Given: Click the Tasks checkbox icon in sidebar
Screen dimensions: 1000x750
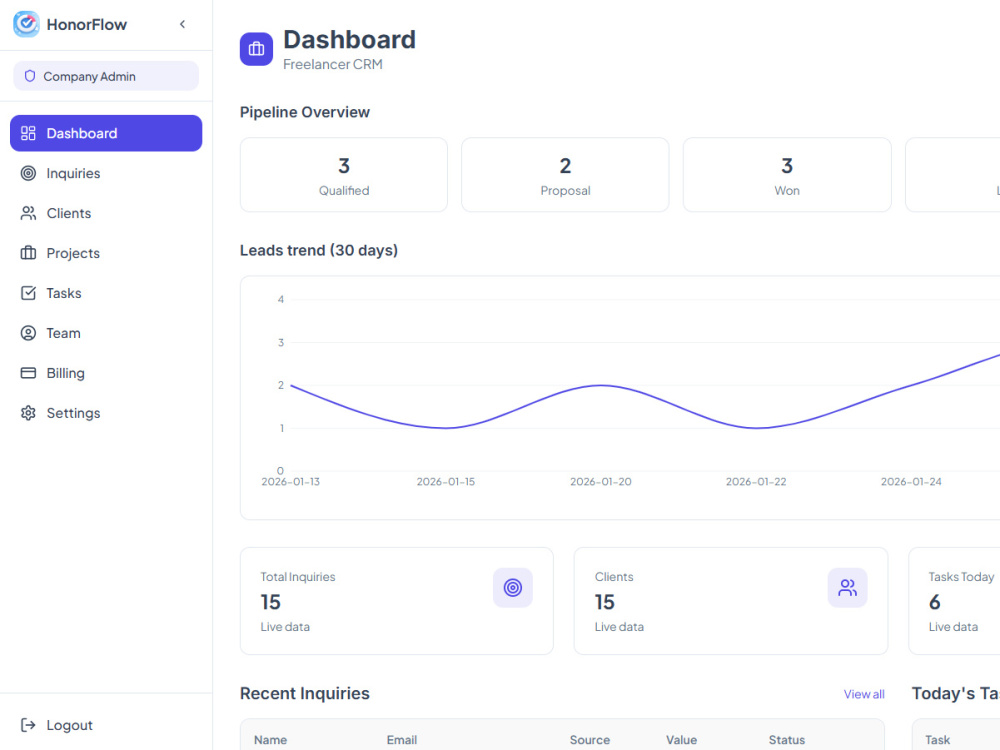Looking at the screenshot, I should (28, 293).
